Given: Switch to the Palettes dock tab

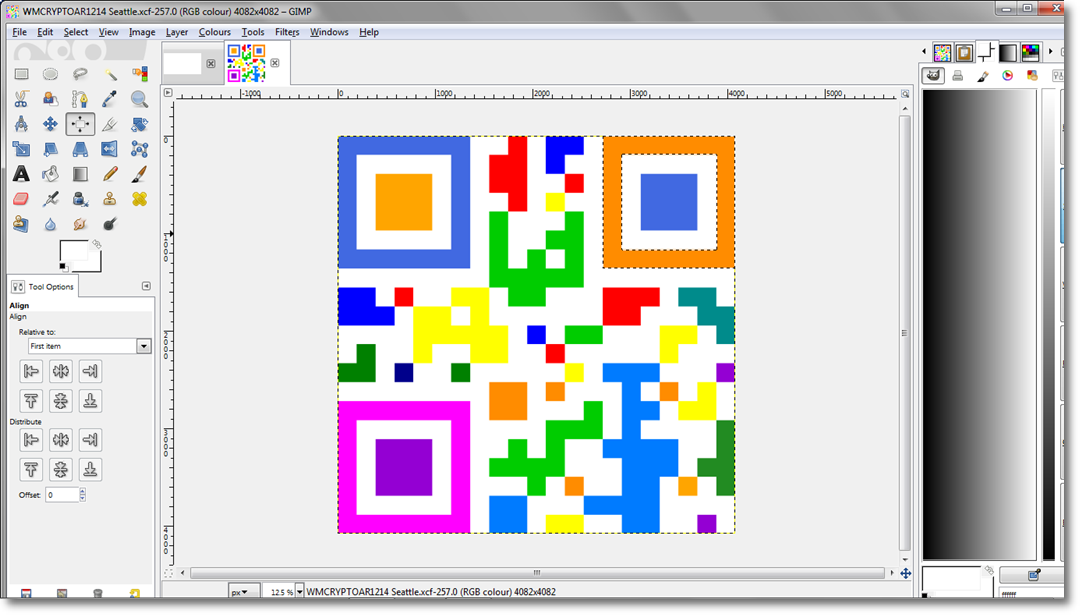Looking at the screenshot, I should point(1030,52).
